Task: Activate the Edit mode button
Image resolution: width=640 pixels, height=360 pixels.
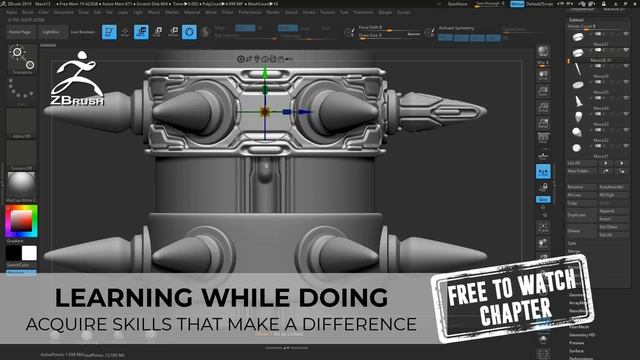Action: pyautogui.click(x=109, y=32)
